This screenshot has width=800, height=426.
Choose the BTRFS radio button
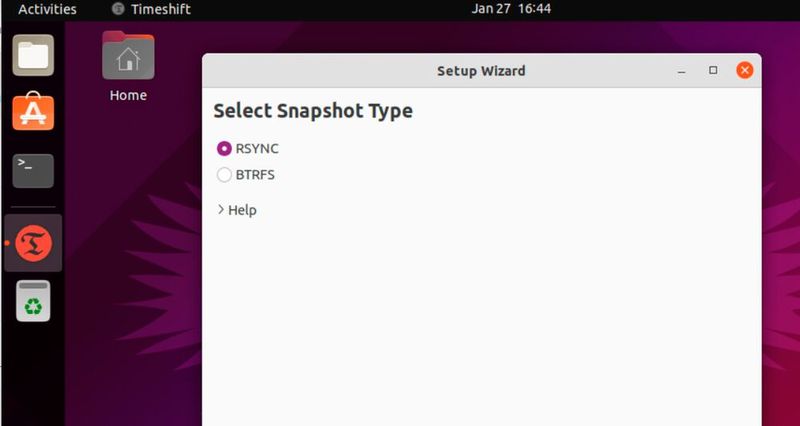click(x=224, y=174)
